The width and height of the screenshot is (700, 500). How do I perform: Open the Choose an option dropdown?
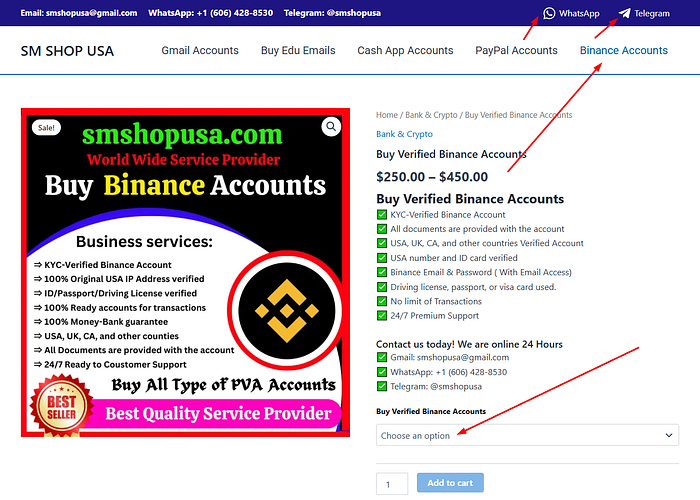pos(527,435)
